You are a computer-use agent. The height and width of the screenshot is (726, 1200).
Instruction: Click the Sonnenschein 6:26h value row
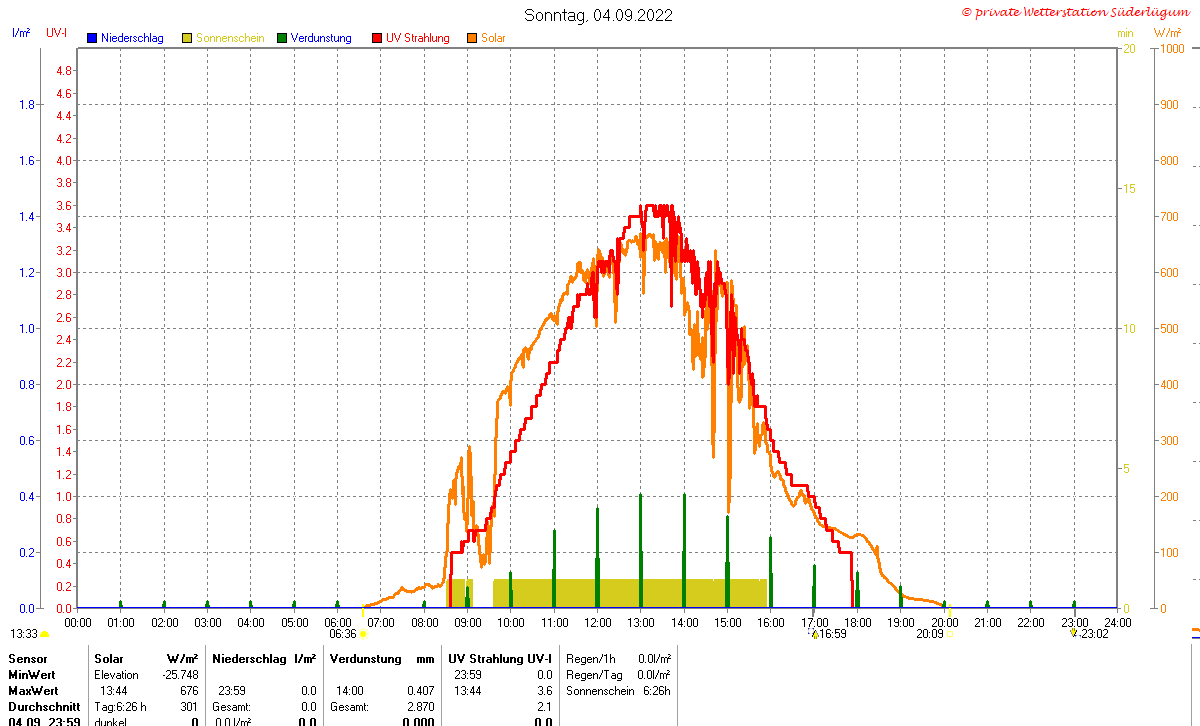[618, 691]
